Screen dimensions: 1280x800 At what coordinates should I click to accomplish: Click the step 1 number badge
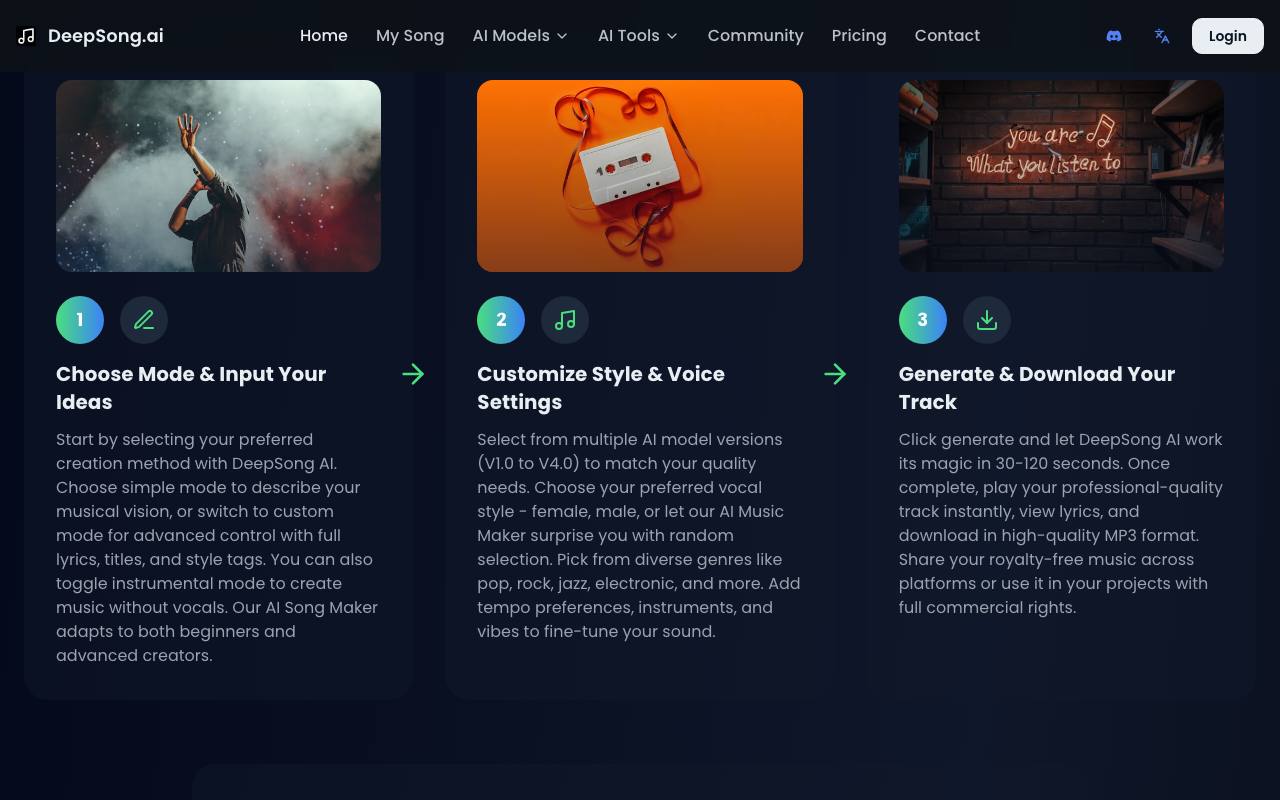pos(80,320)
